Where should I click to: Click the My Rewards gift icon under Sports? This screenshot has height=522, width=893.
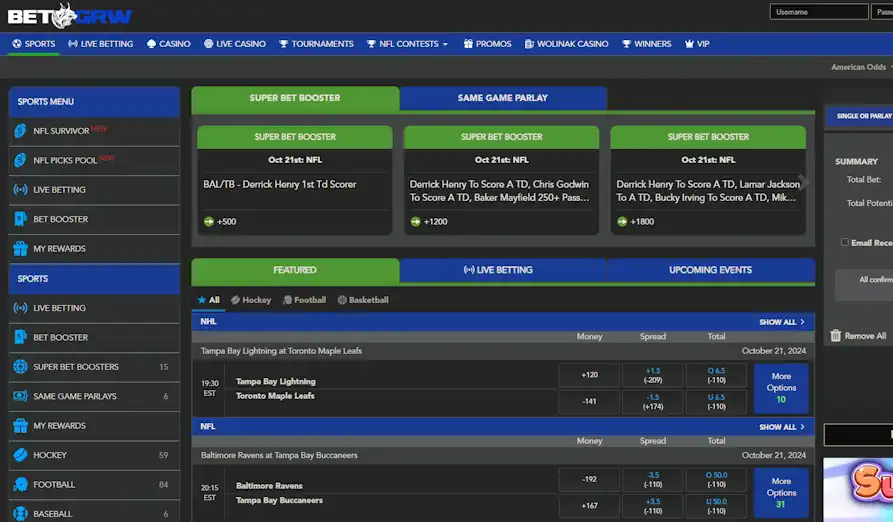point(20,425)
